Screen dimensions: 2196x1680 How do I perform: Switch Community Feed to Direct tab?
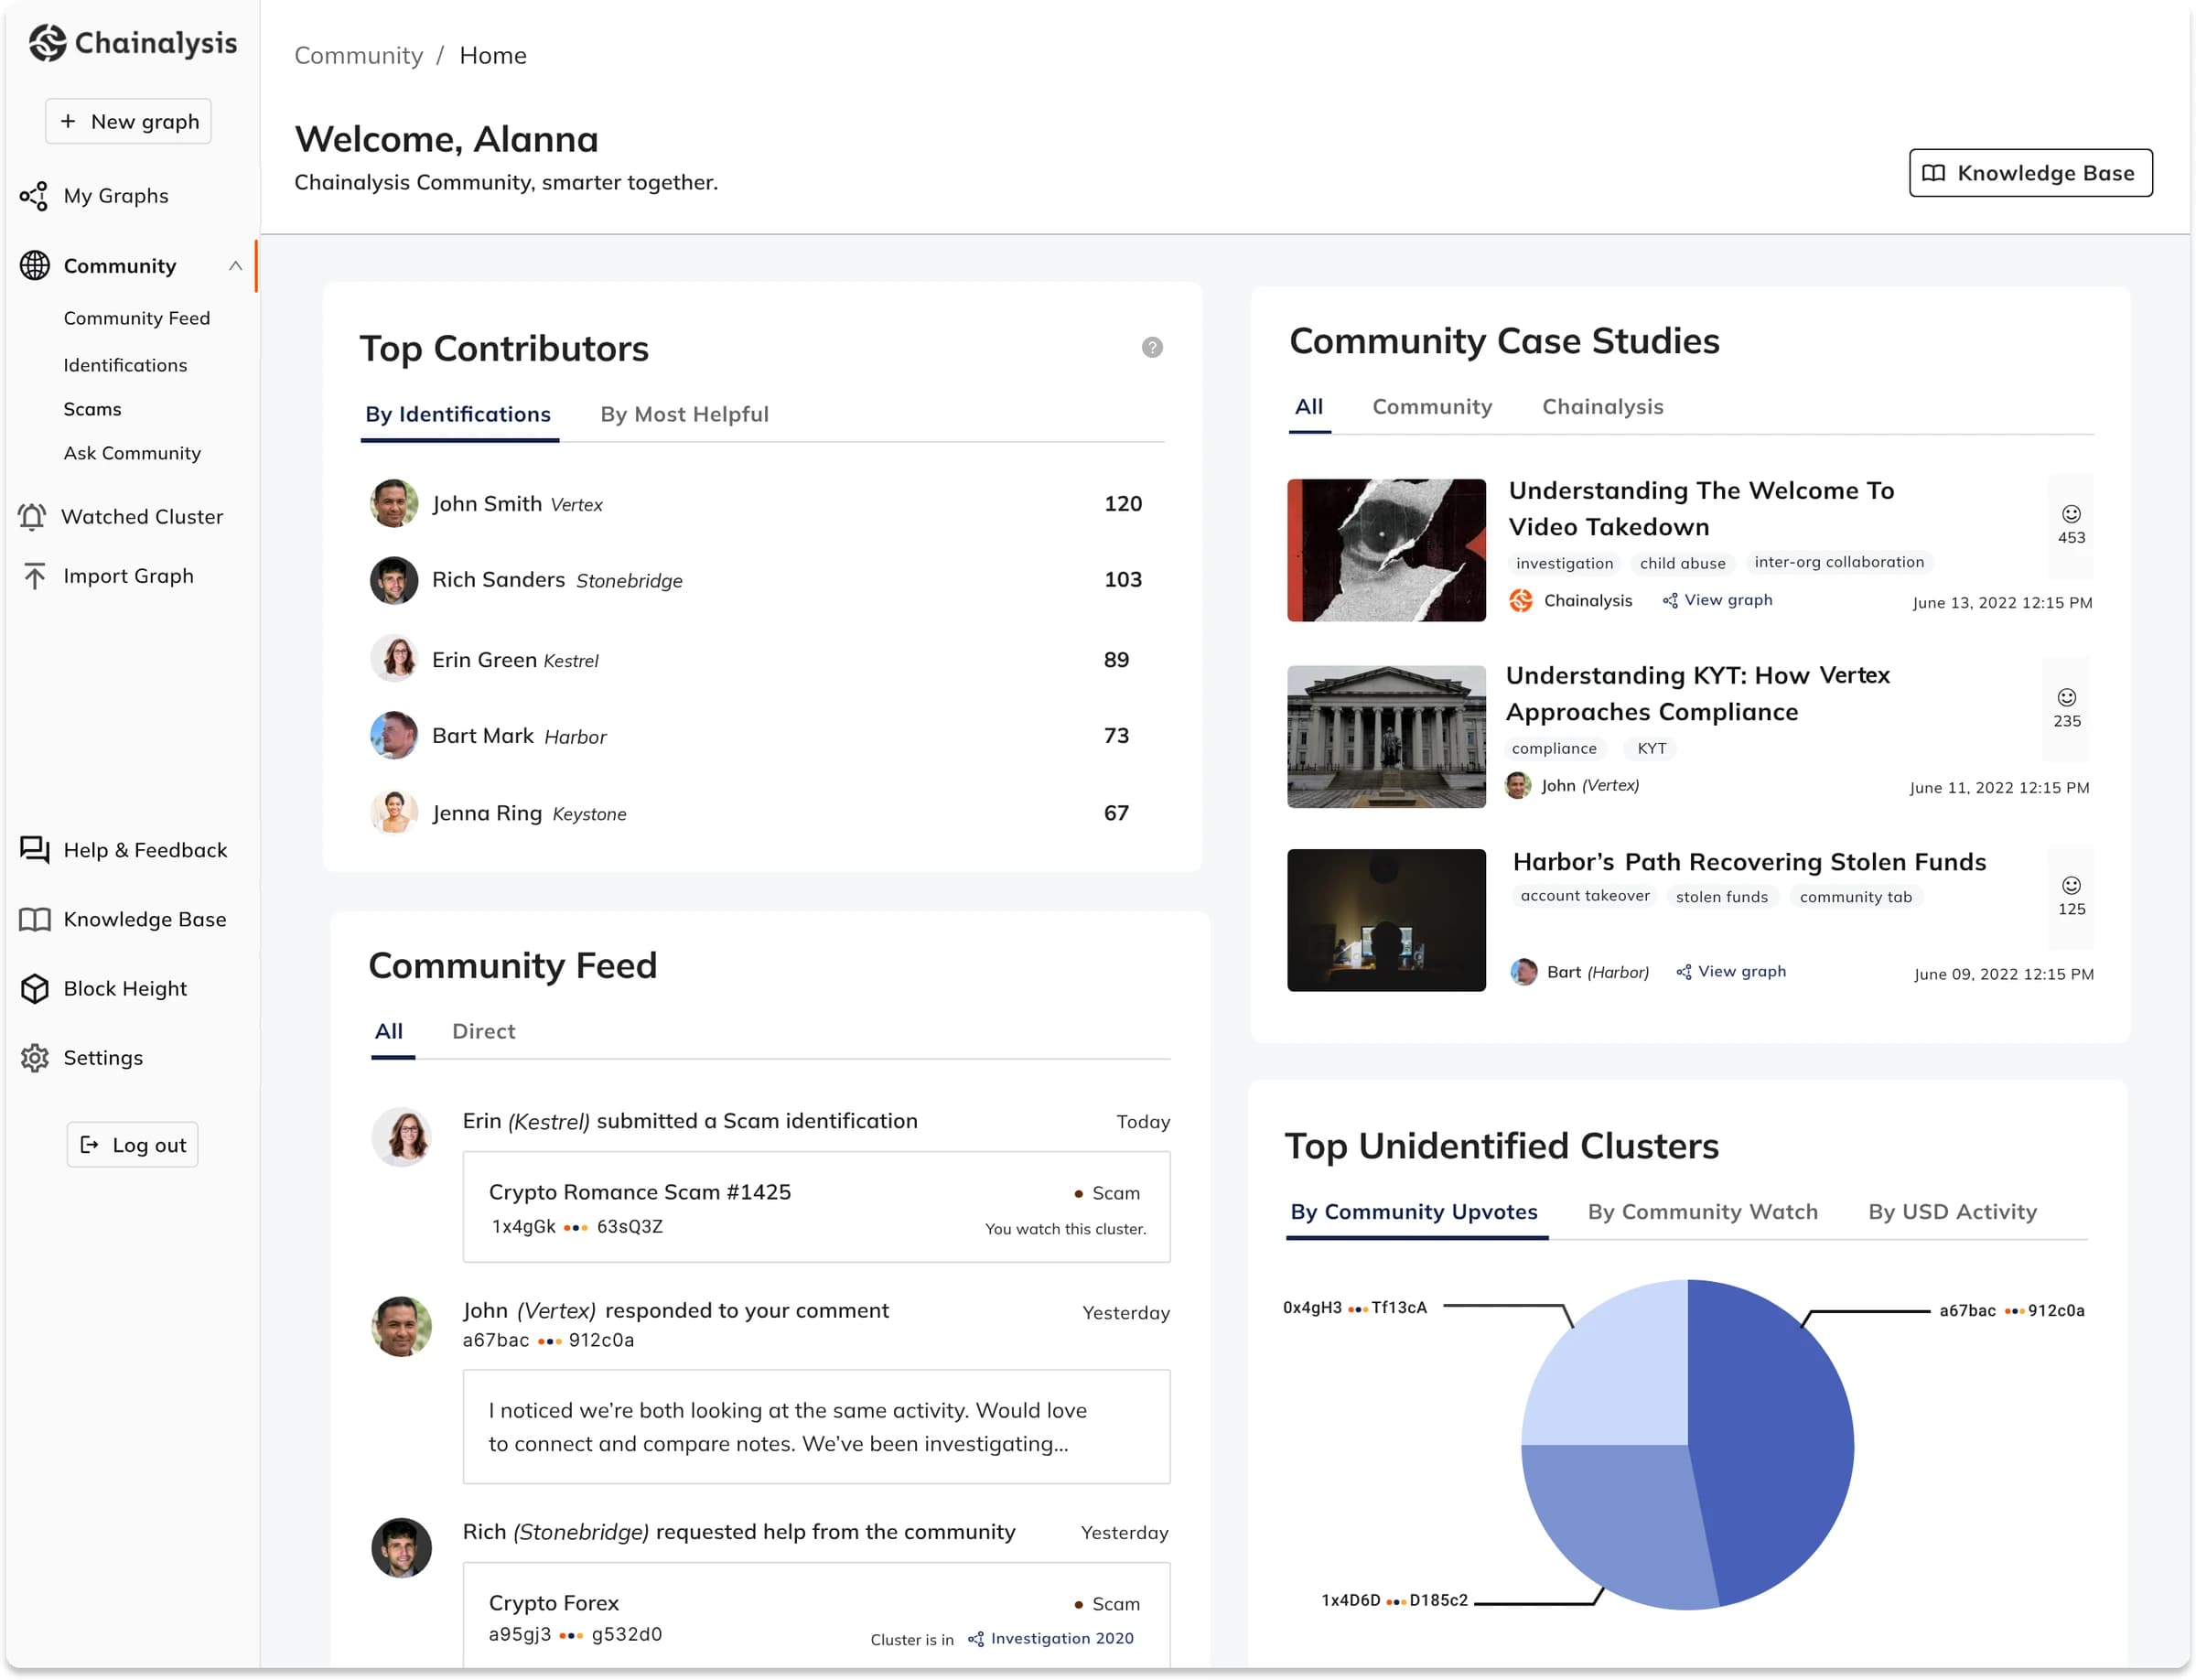pos(483,1031)
